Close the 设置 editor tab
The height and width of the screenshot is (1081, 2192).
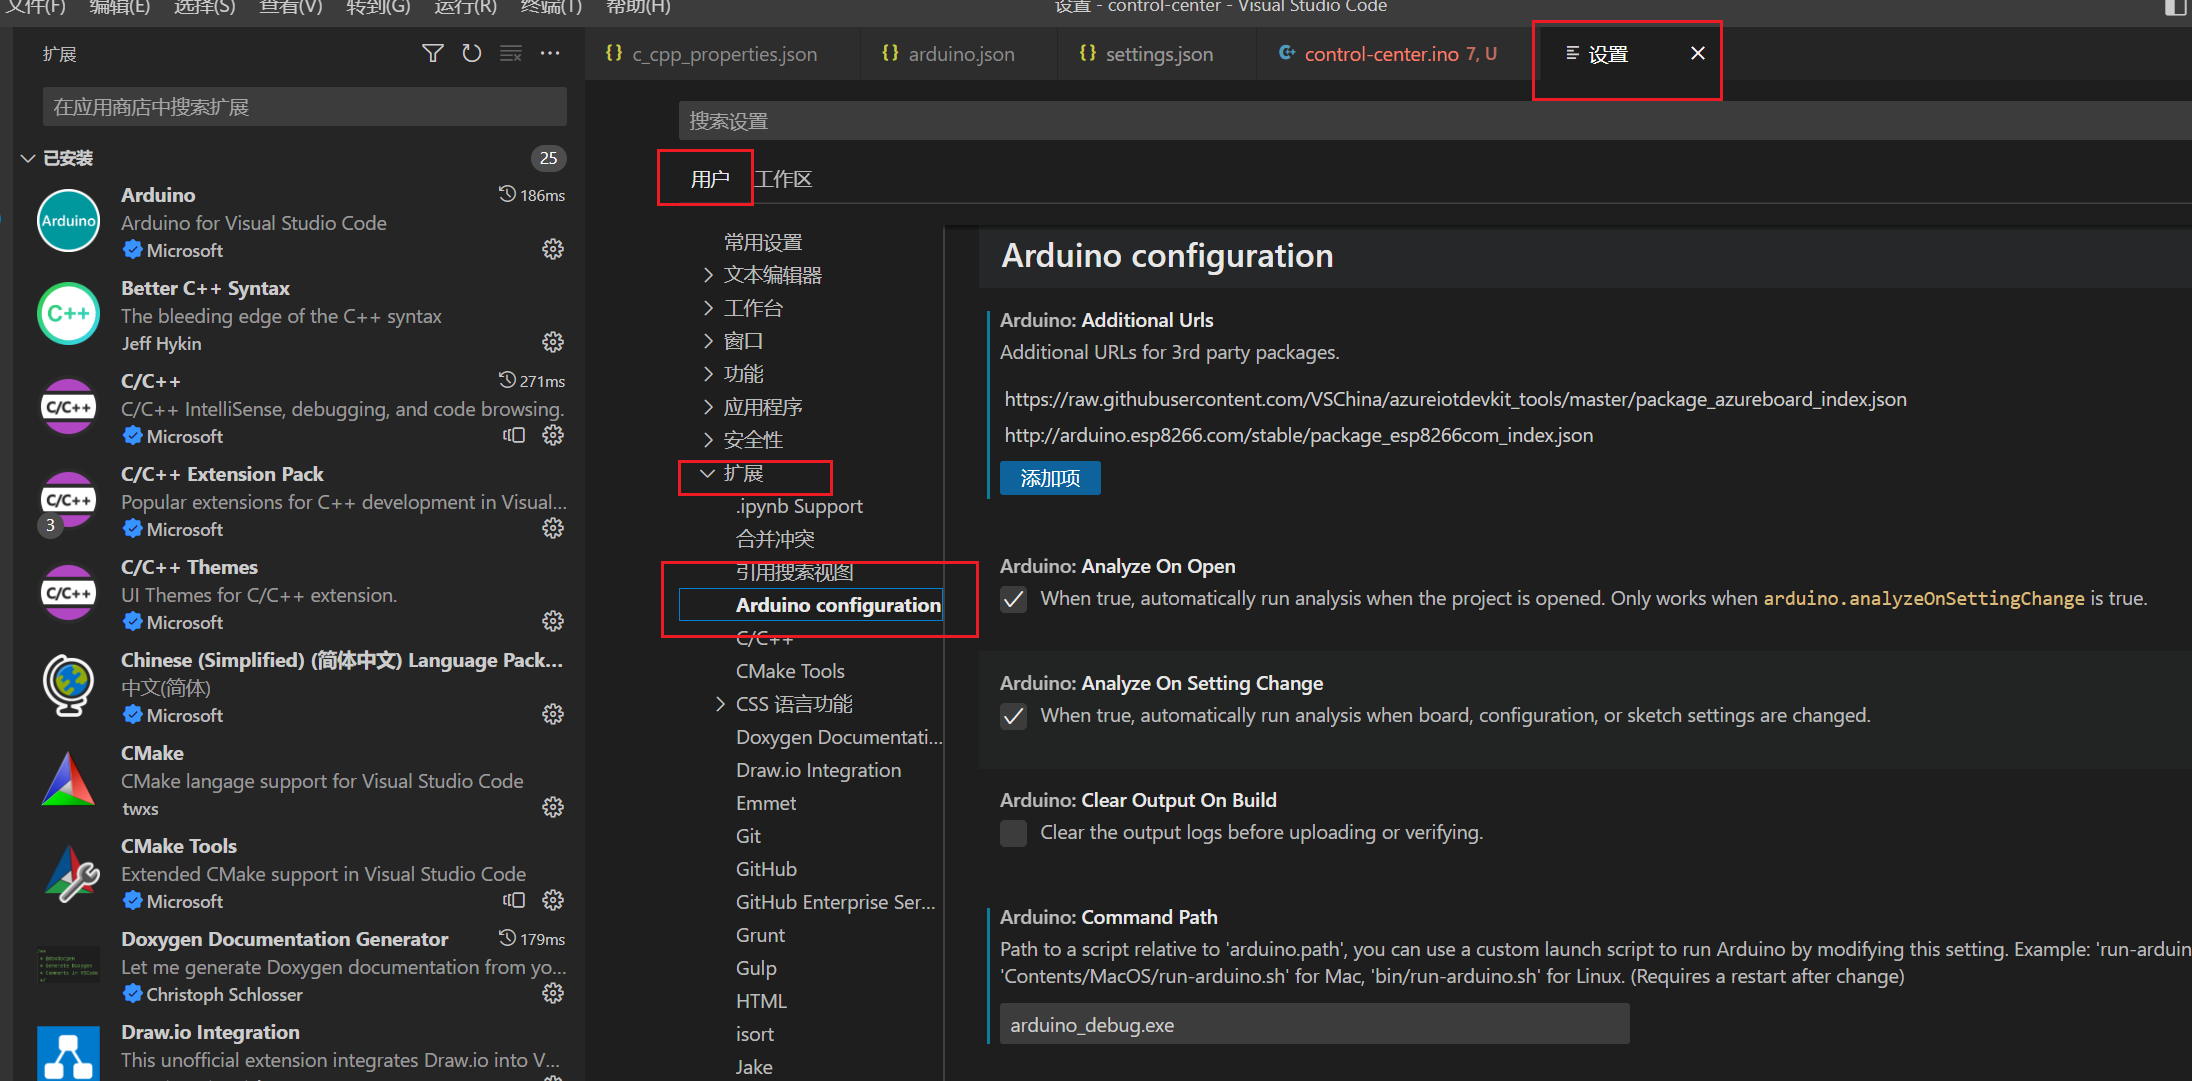point(1697,53)
